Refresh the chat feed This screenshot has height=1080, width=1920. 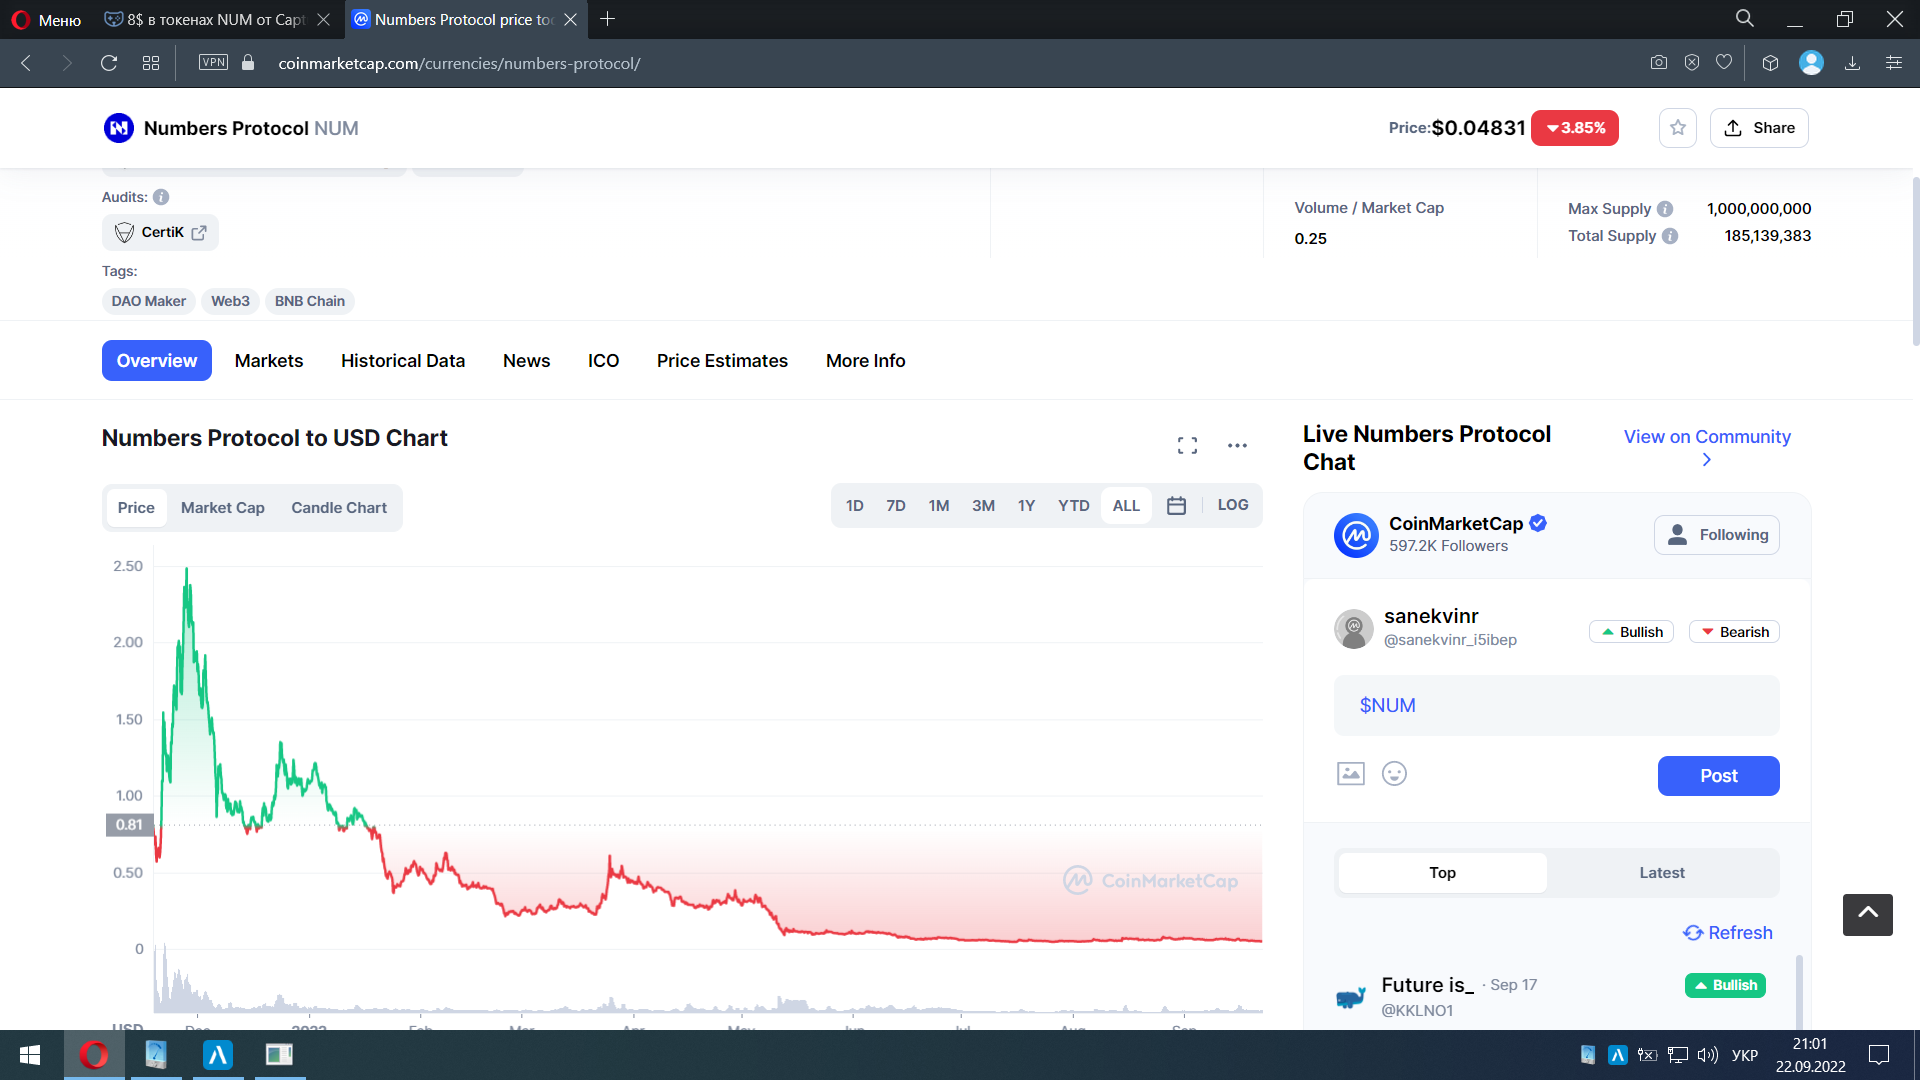(1727, 933)
